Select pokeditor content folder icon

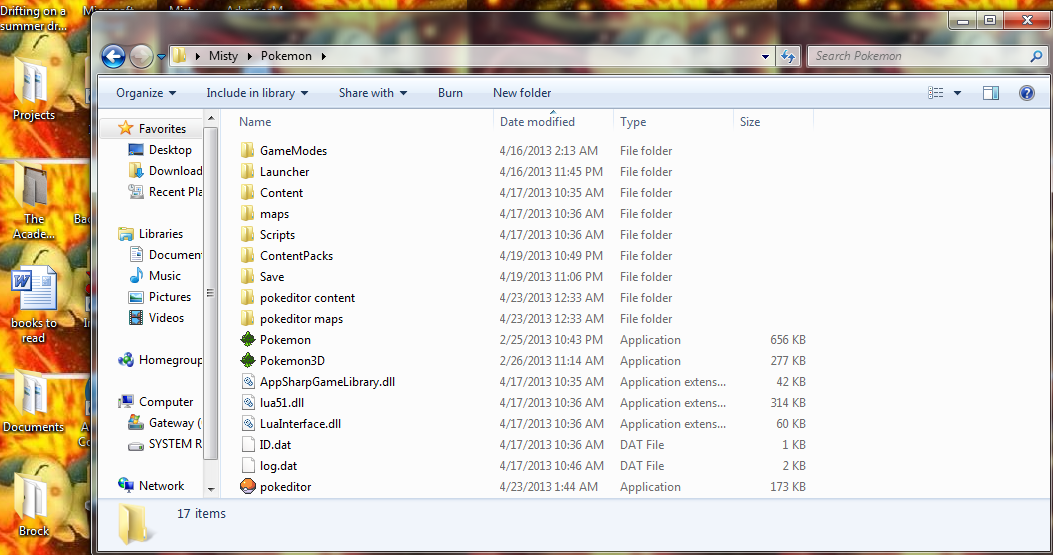(248, 298)
